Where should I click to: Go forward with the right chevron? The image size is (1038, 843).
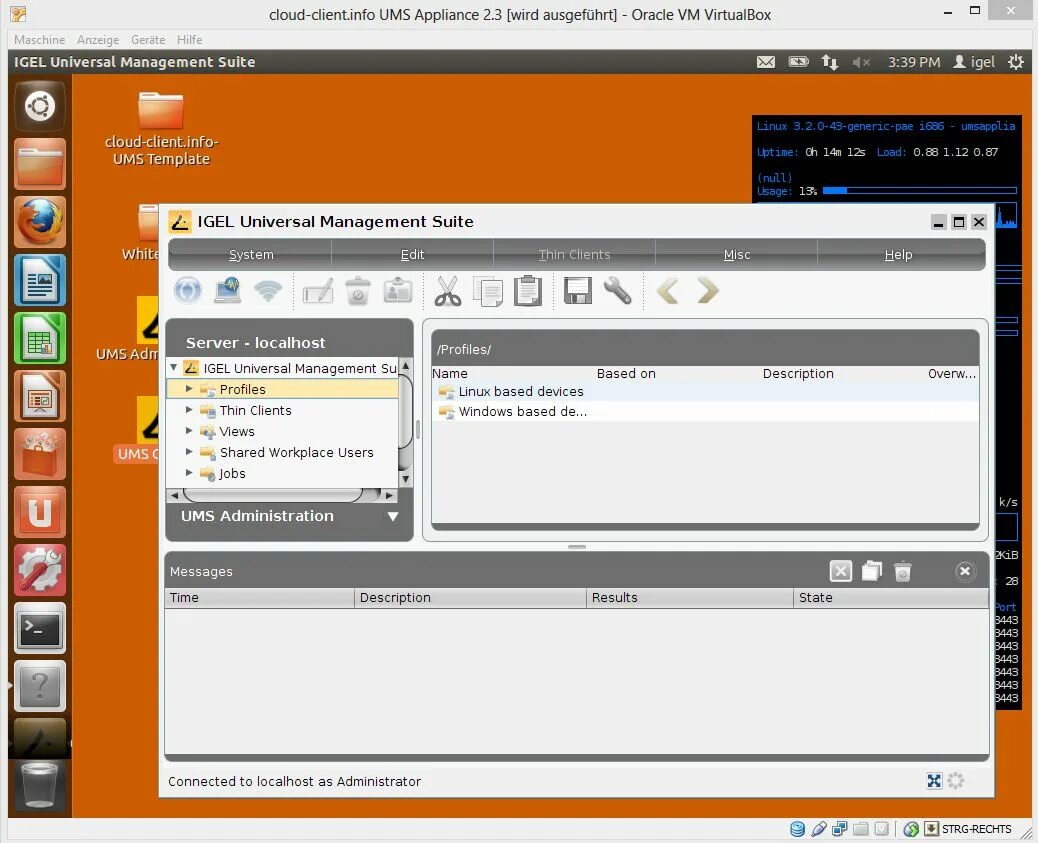pos(708,291)
